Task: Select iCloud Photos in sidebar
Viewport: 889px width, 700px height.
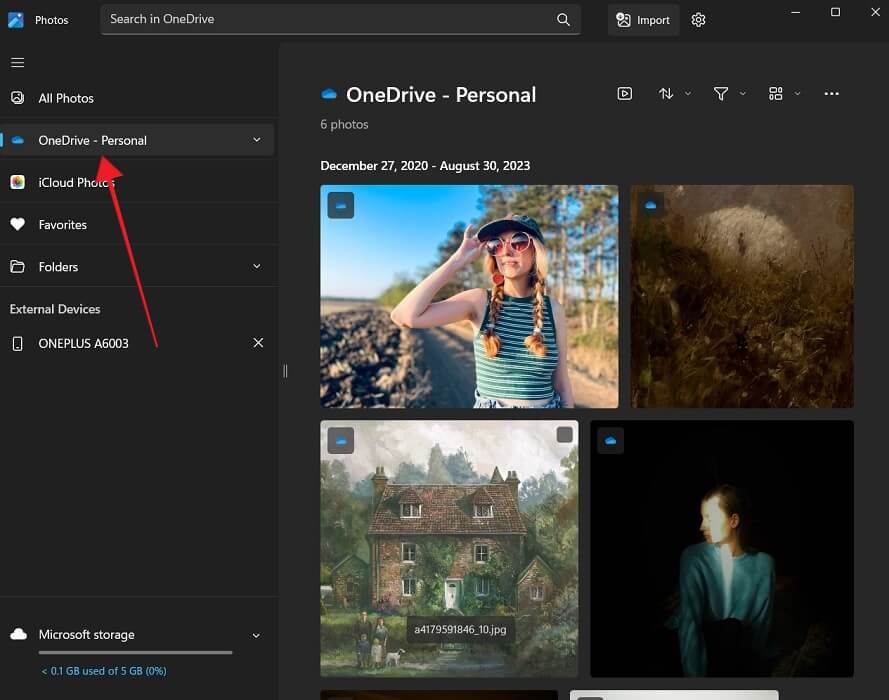Action: [x=76, y=183]
